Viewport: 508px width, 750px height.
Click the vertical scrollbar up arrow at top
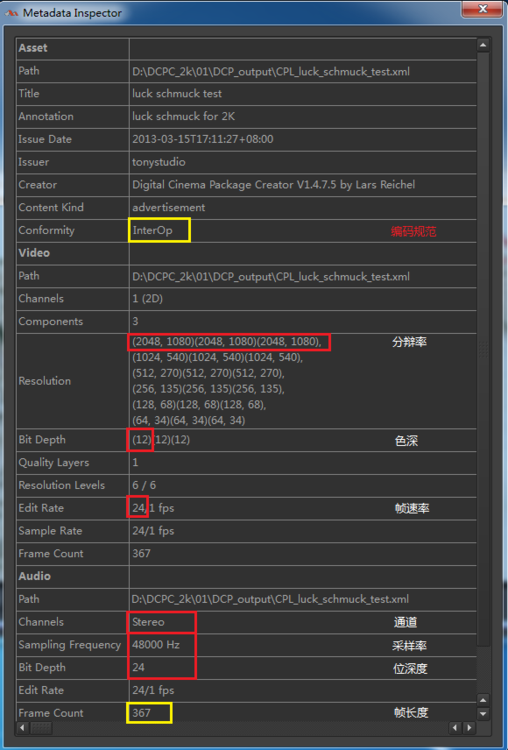click(x=483, y=45)
